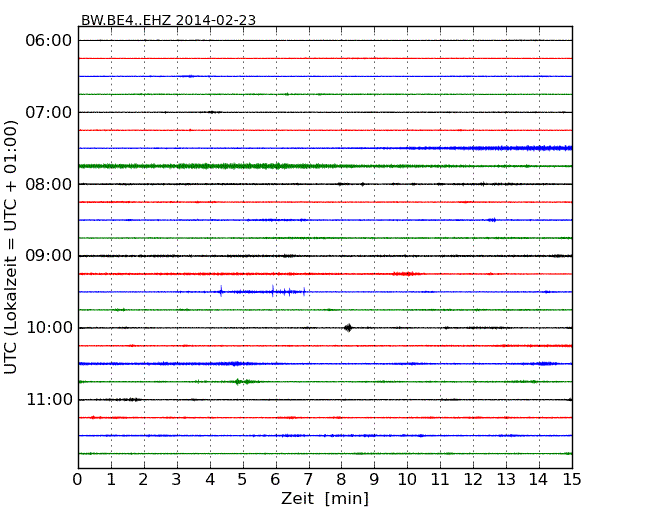Image resolution: width=650 pixels, height=520 pixels.
Task: Select the 07:00 tick label on y-axis
Action: (49, 112)
